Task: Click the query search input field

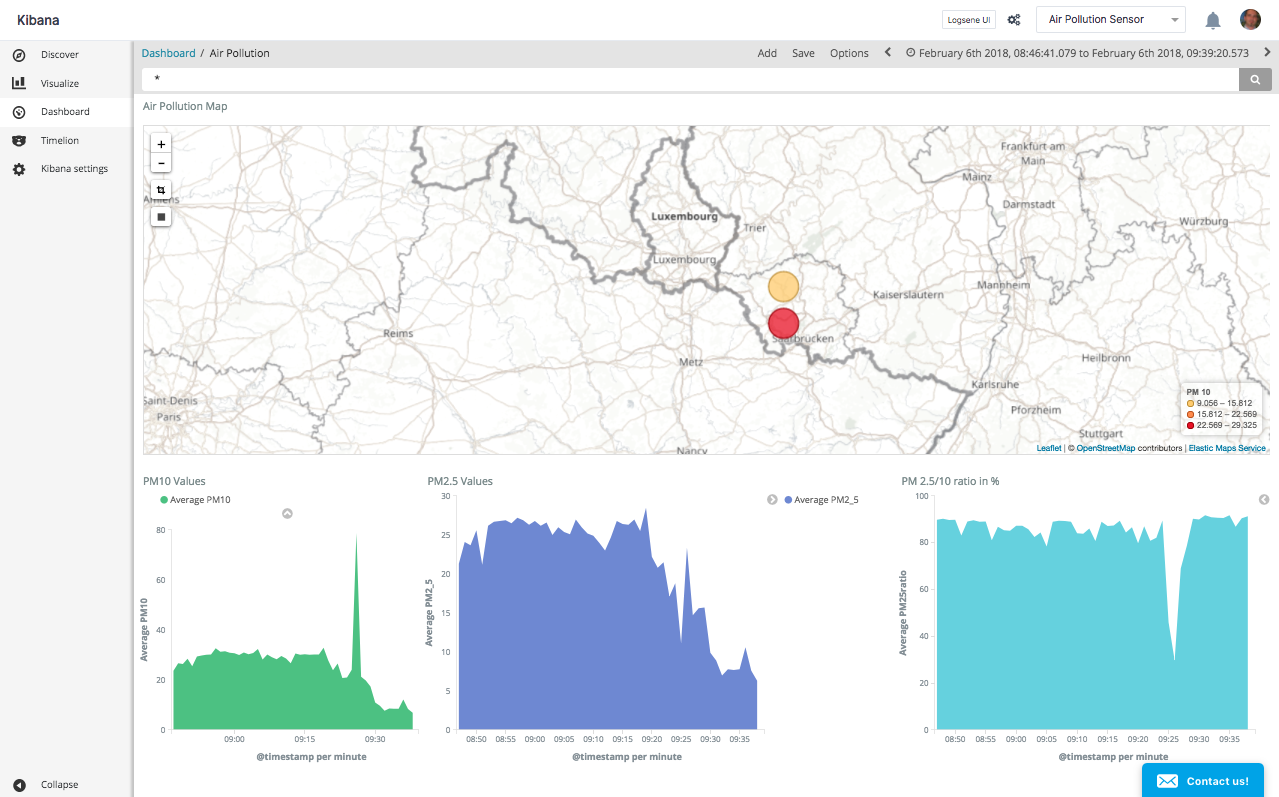Action: 690,79
